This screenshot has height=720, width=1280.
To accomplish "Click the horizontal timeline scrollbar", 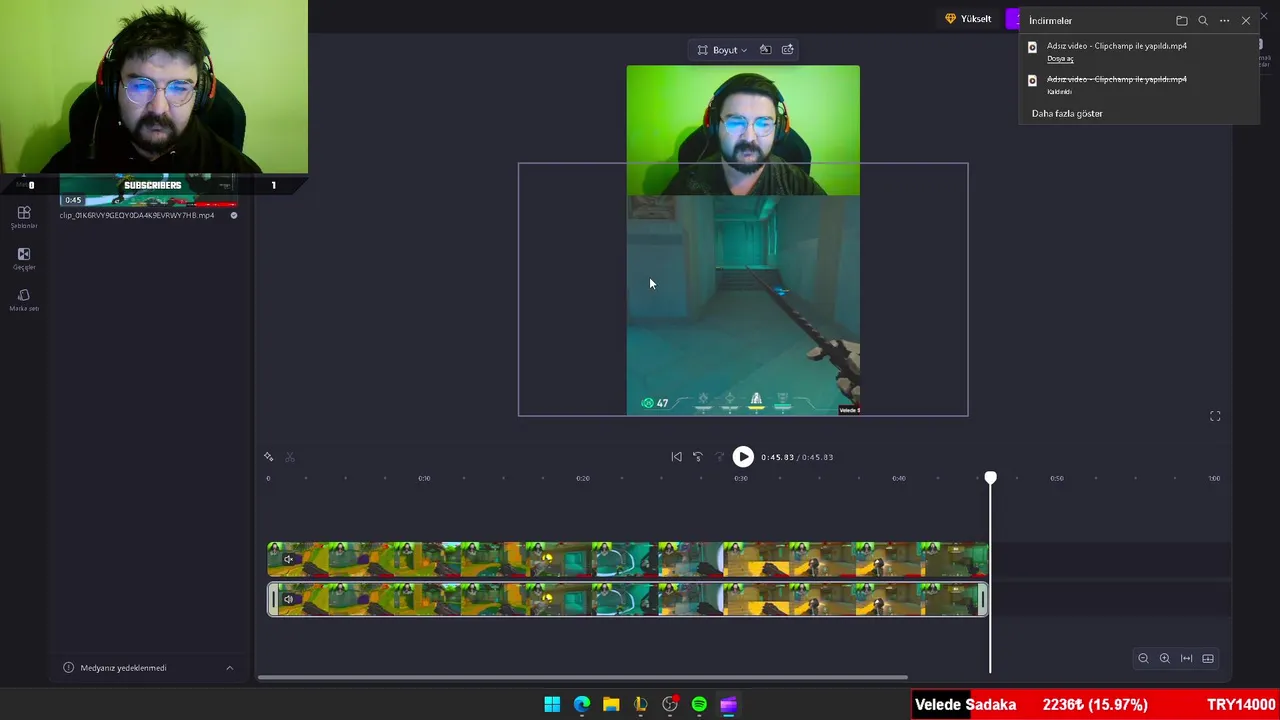I will pyautogui.click(x=583, y=678).
